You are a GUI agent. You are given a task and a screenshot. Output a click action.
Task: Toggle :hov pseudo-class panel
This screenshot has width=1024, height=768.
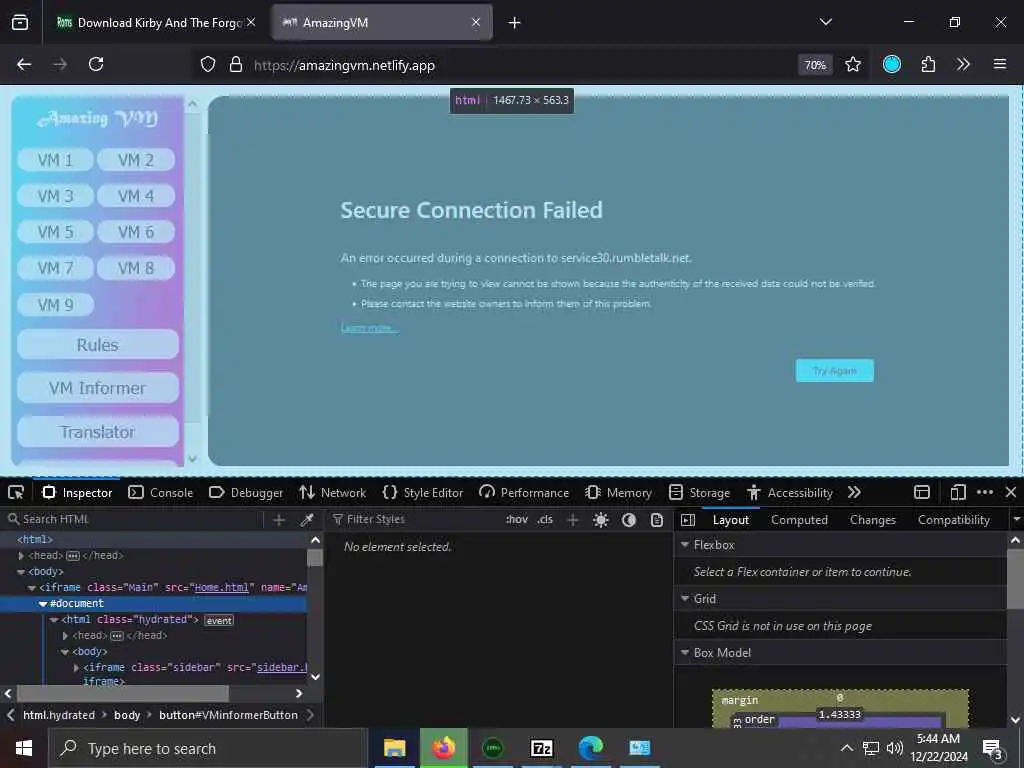pyautogui.click(x=517, y=520)
